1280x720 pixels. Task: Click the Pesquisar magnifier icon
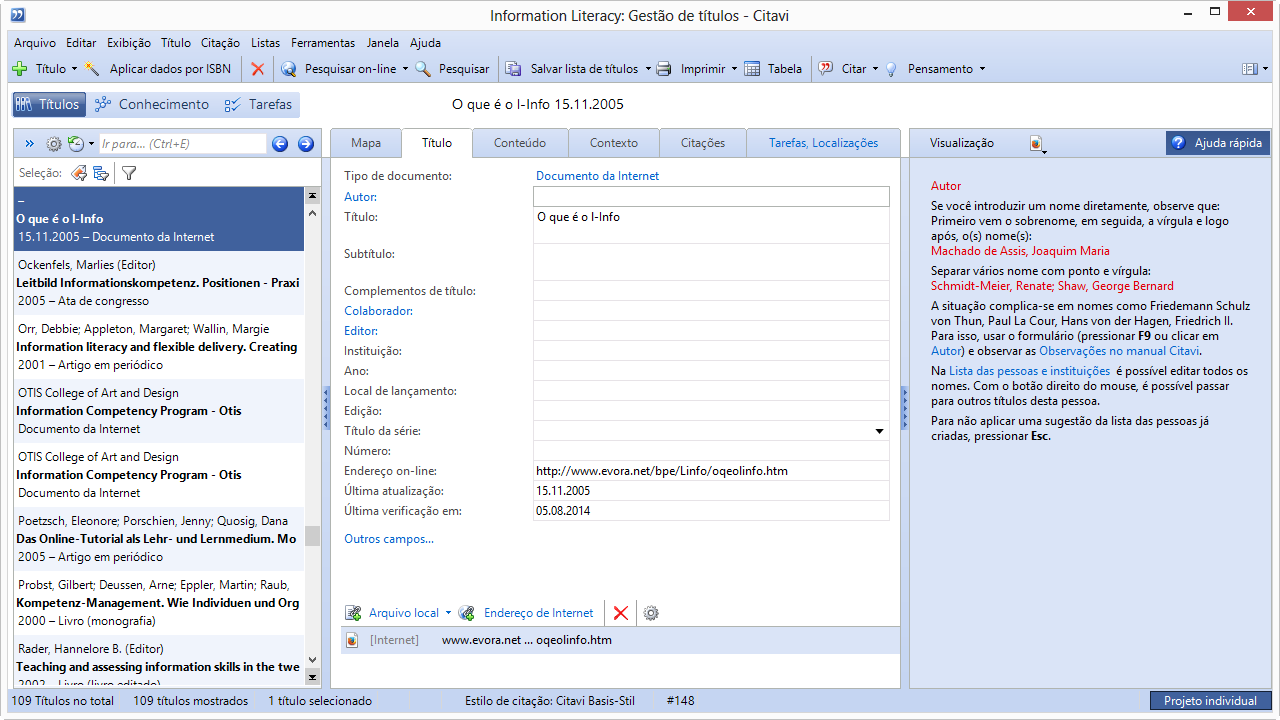(423, 69)
